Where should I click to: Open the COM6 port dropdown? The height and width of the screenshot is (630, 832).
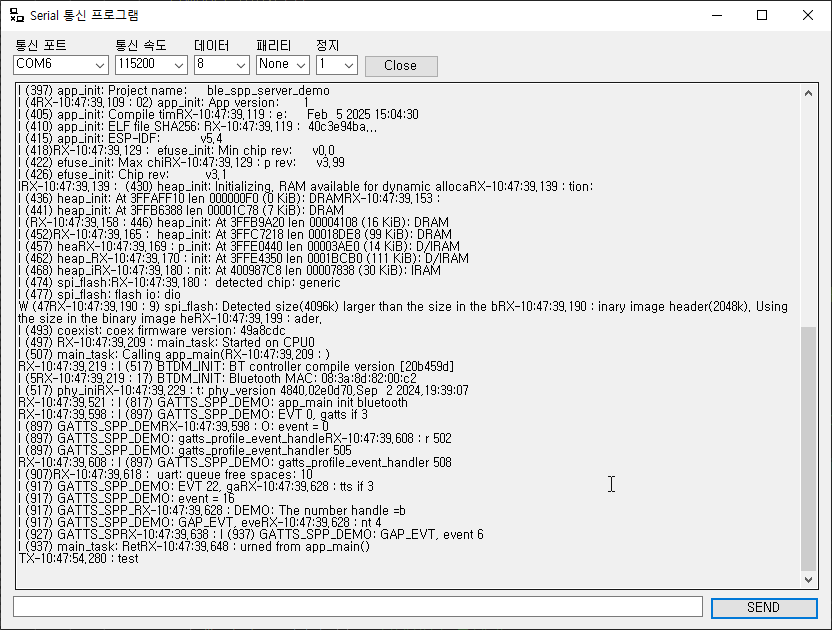click(61, 65)
